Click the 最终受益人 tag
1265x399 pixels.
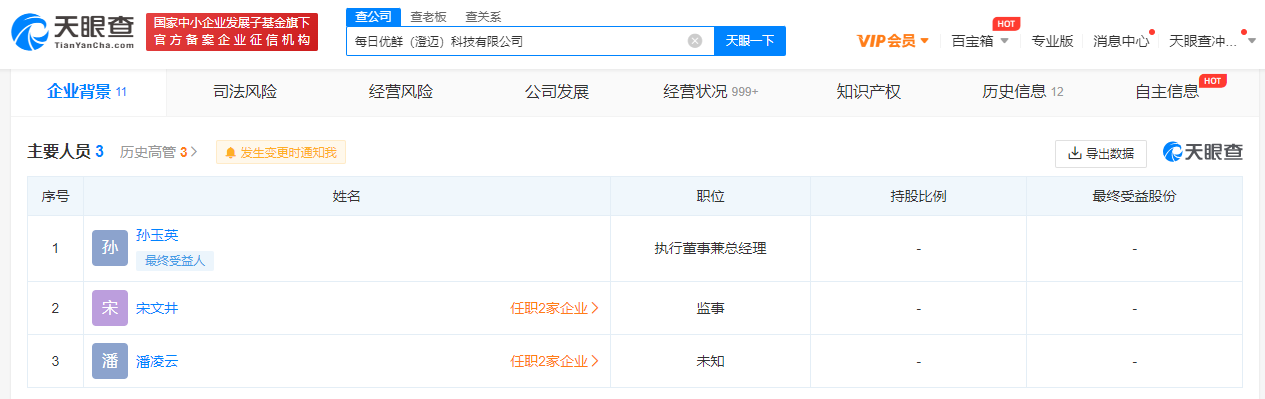(175, 261)
